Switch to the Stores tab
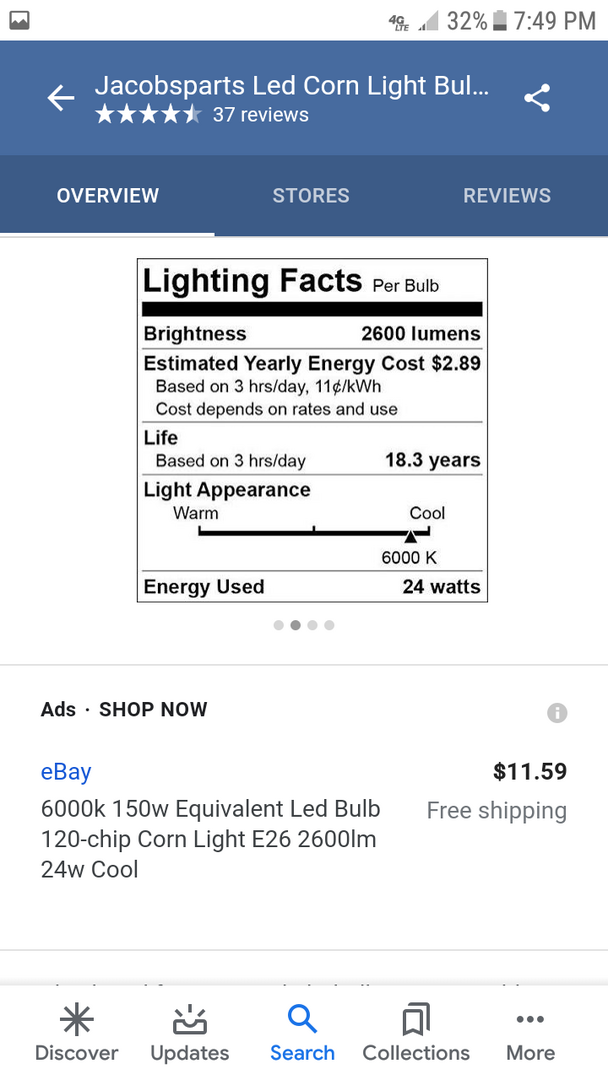The image size is (608, 1080). 311,196
